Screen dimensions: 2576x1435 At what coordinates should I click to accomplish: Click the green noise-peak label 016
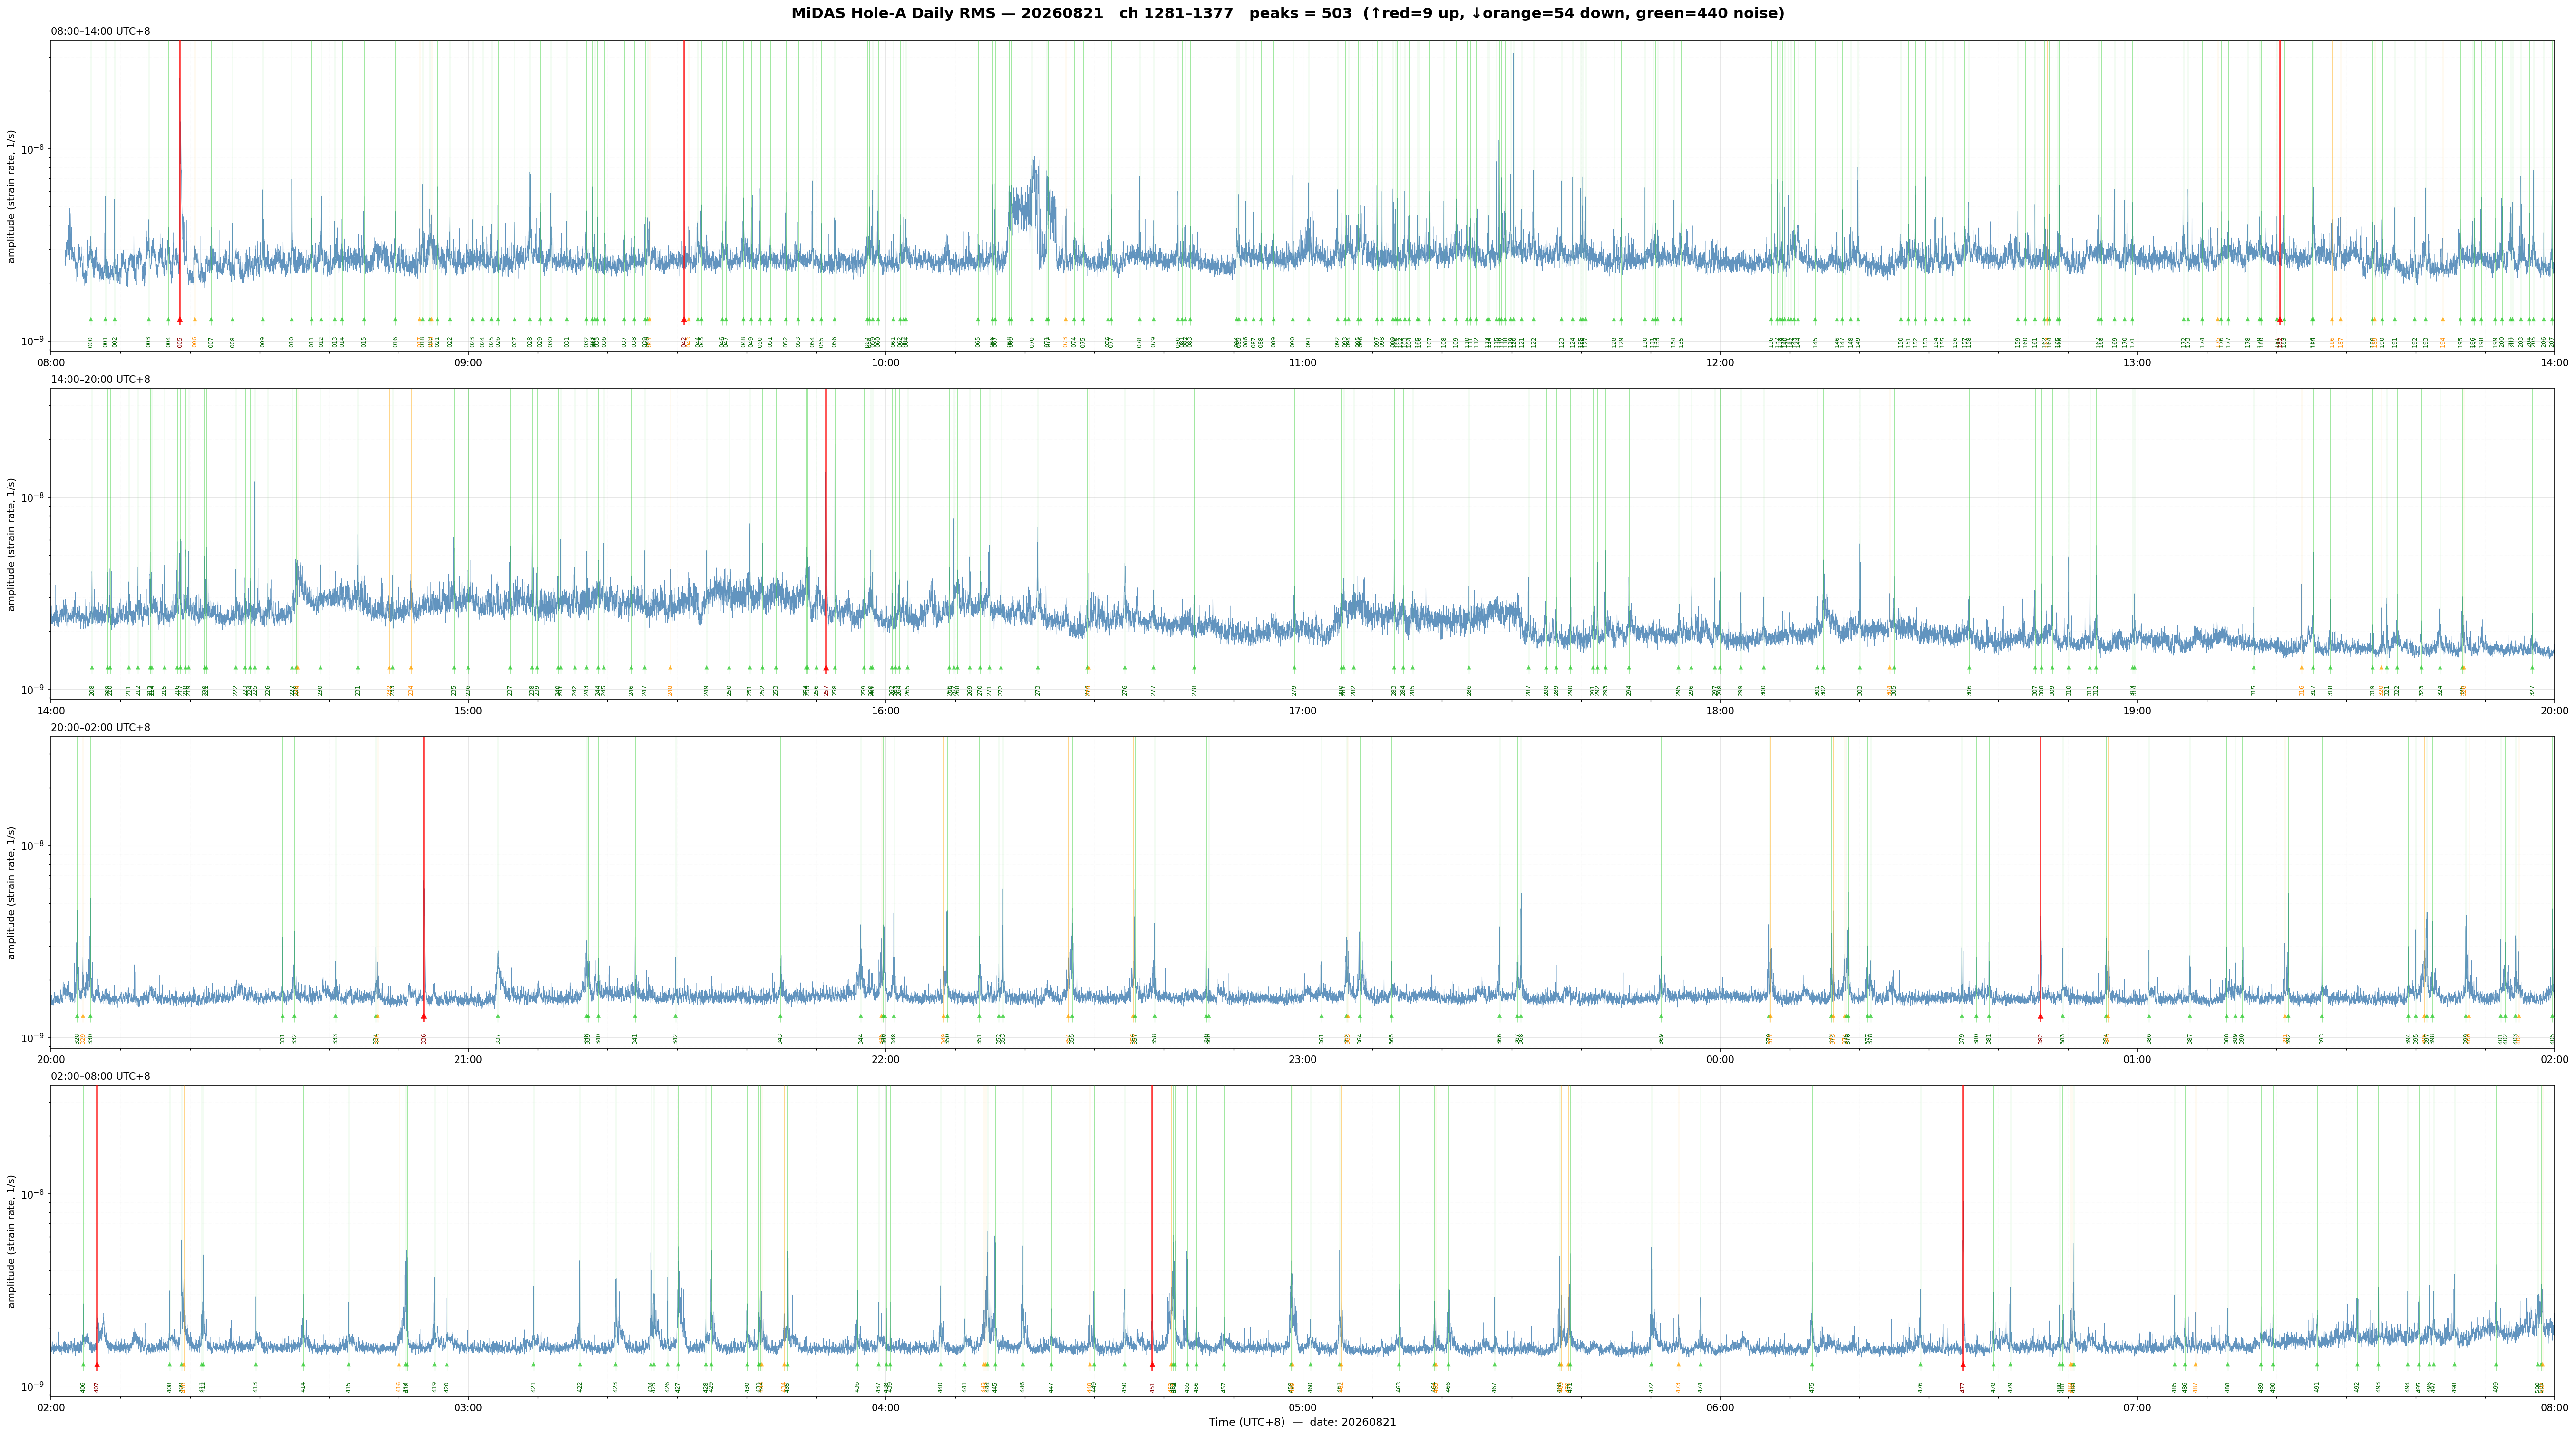coord(395,342)
